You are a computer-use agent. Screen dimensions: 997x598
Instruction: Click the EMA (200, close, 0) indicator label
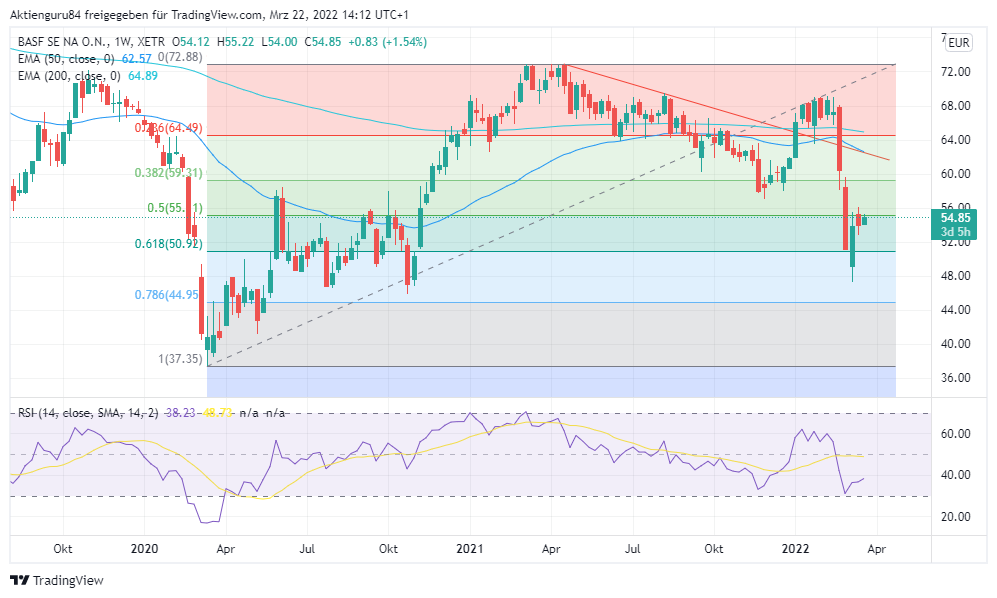pos(69,76)
